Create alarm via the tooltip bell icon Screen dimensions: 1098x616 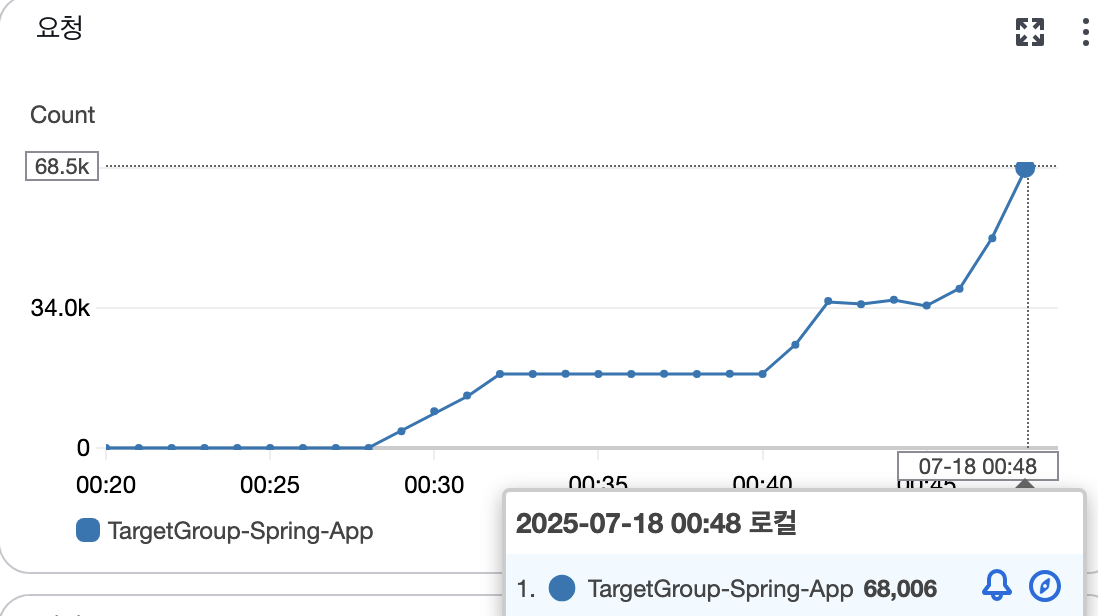996,586
